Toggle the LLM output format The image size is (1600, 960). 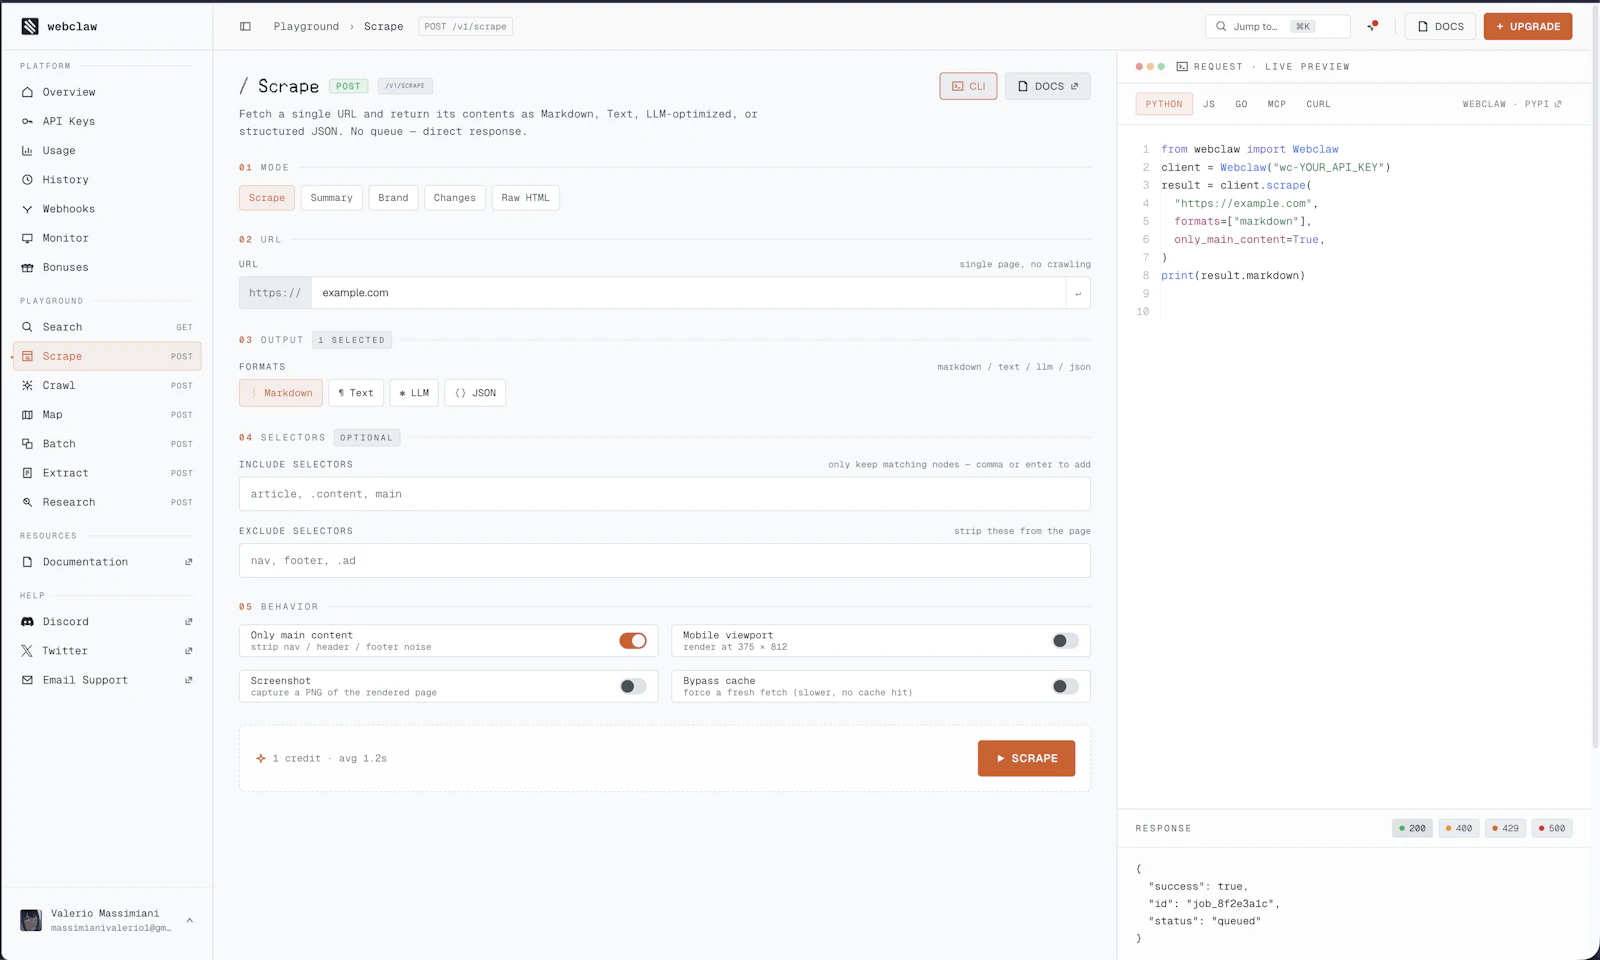(x=414, y=393)
